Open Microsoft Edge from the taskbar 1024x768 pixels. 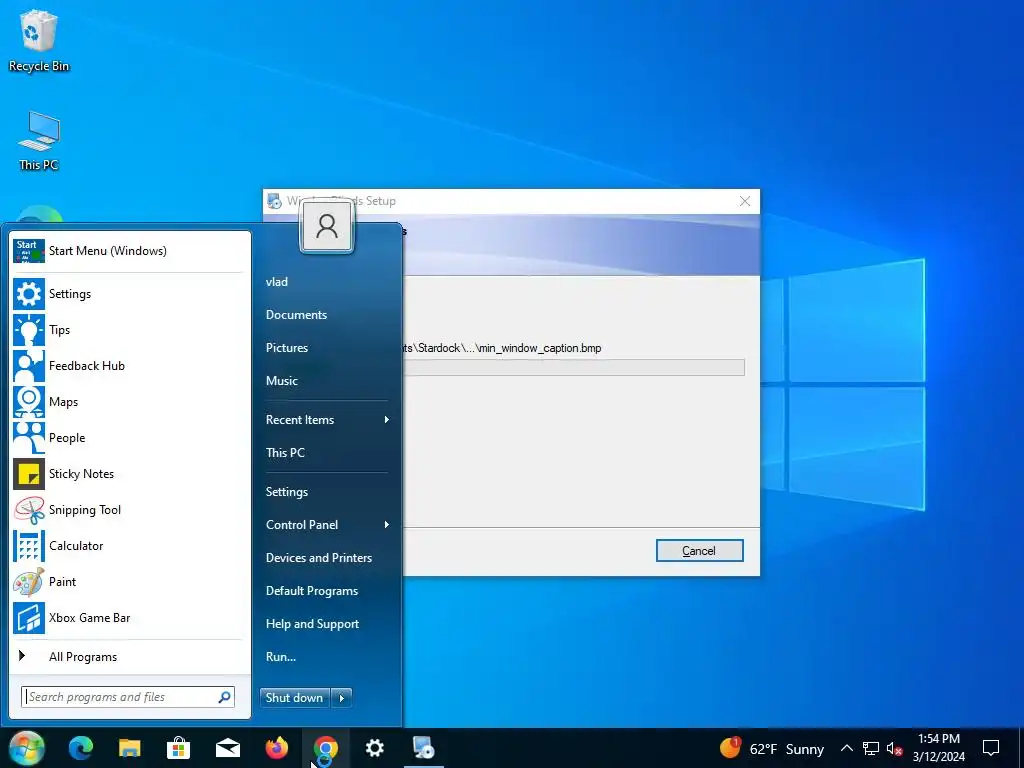click(x=81, y=748)
